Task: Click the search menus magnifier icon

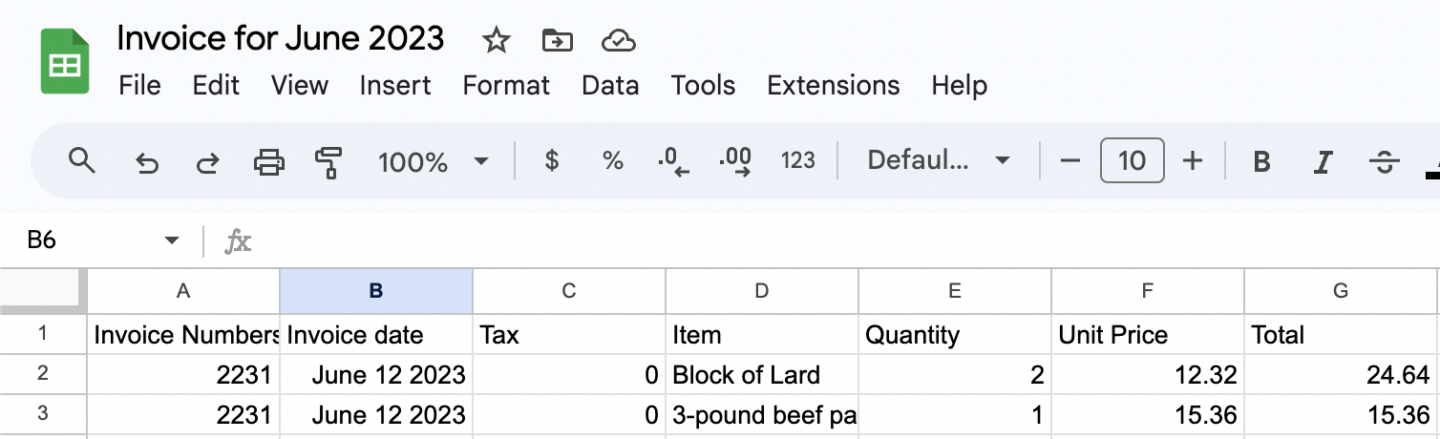Action: (82, 160)
